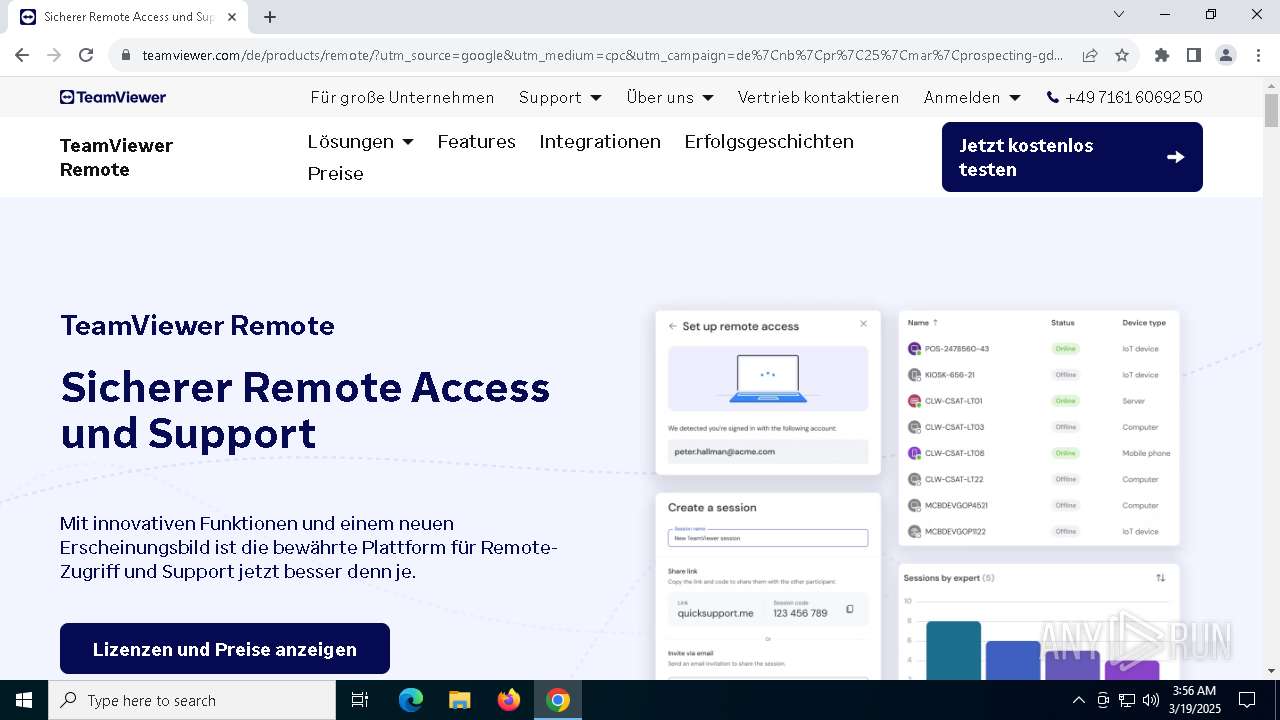The height and width of the screenshot is (720, 1280).
Task: Go to Integrationen page
Action: (x=600, y=142)
